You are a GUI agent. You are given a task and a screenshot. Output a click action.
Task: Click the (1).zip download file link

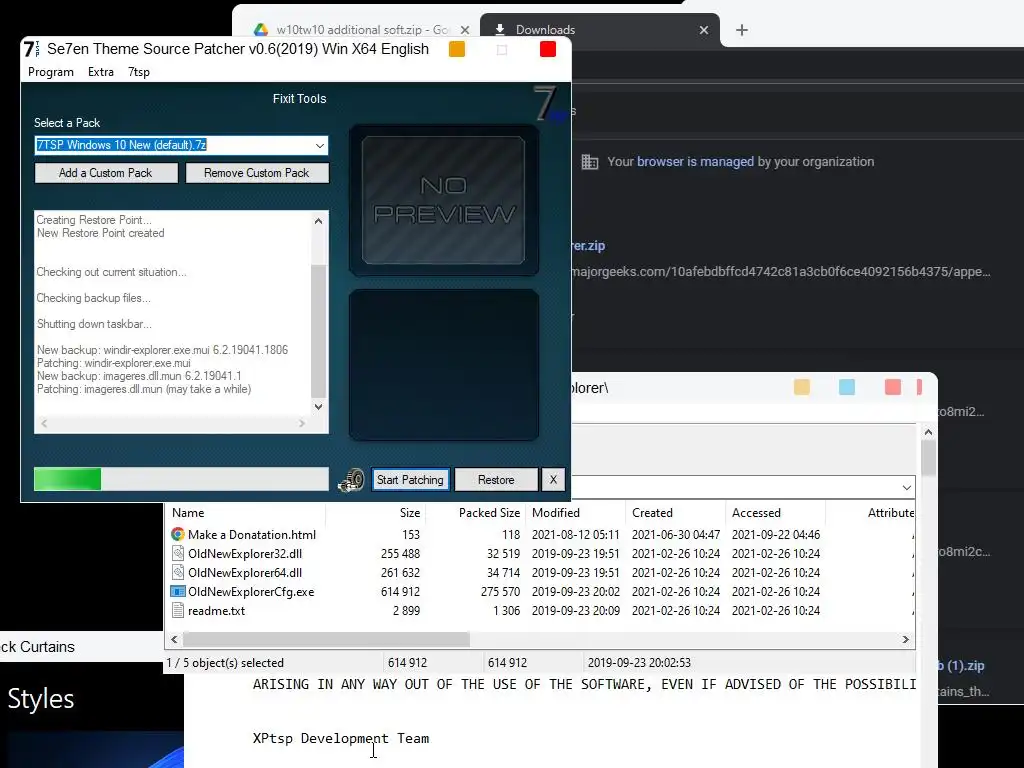coord(961,665)
